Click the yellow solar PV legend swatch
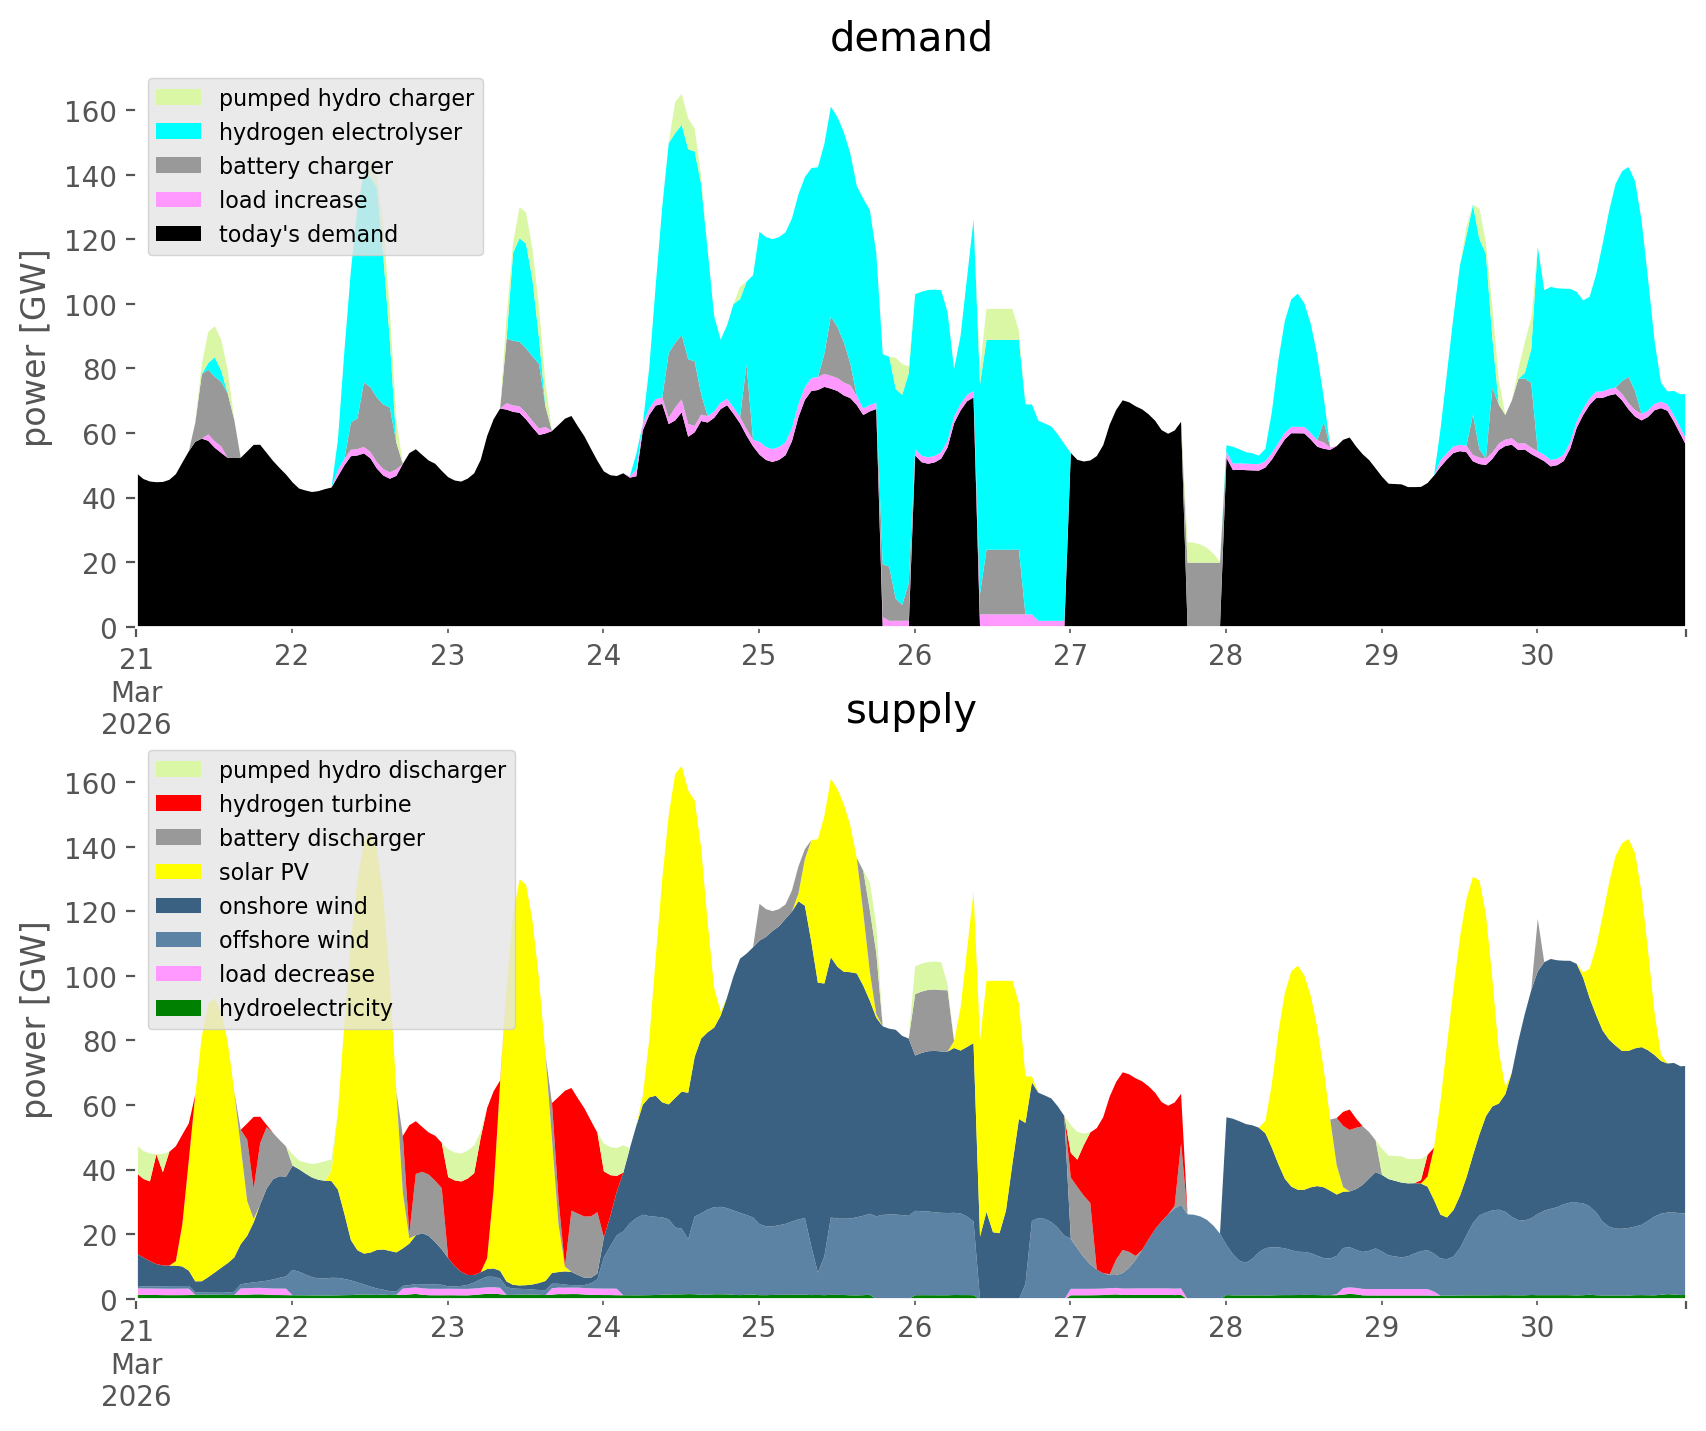Viewport: 1706px width, 1431px height. click(x=180, y=872)
